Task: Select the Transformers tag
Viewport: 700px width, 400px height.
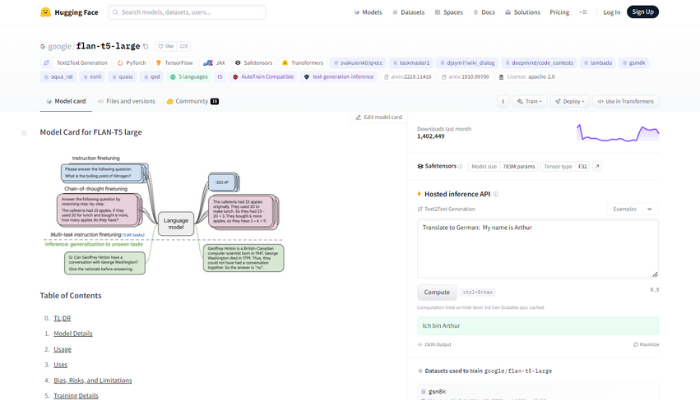Action: point(302,63)
